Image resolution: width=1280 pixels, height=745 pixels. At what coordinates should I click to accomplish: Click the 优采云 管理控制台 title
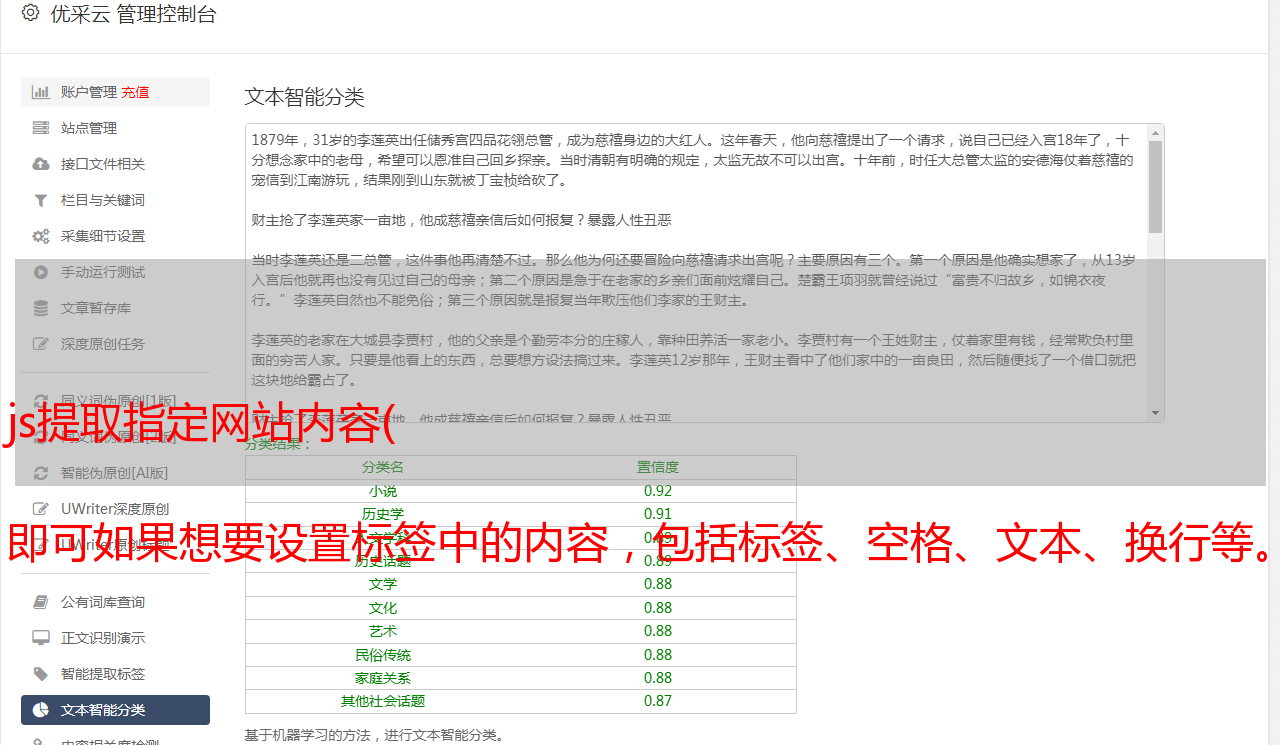133,14
